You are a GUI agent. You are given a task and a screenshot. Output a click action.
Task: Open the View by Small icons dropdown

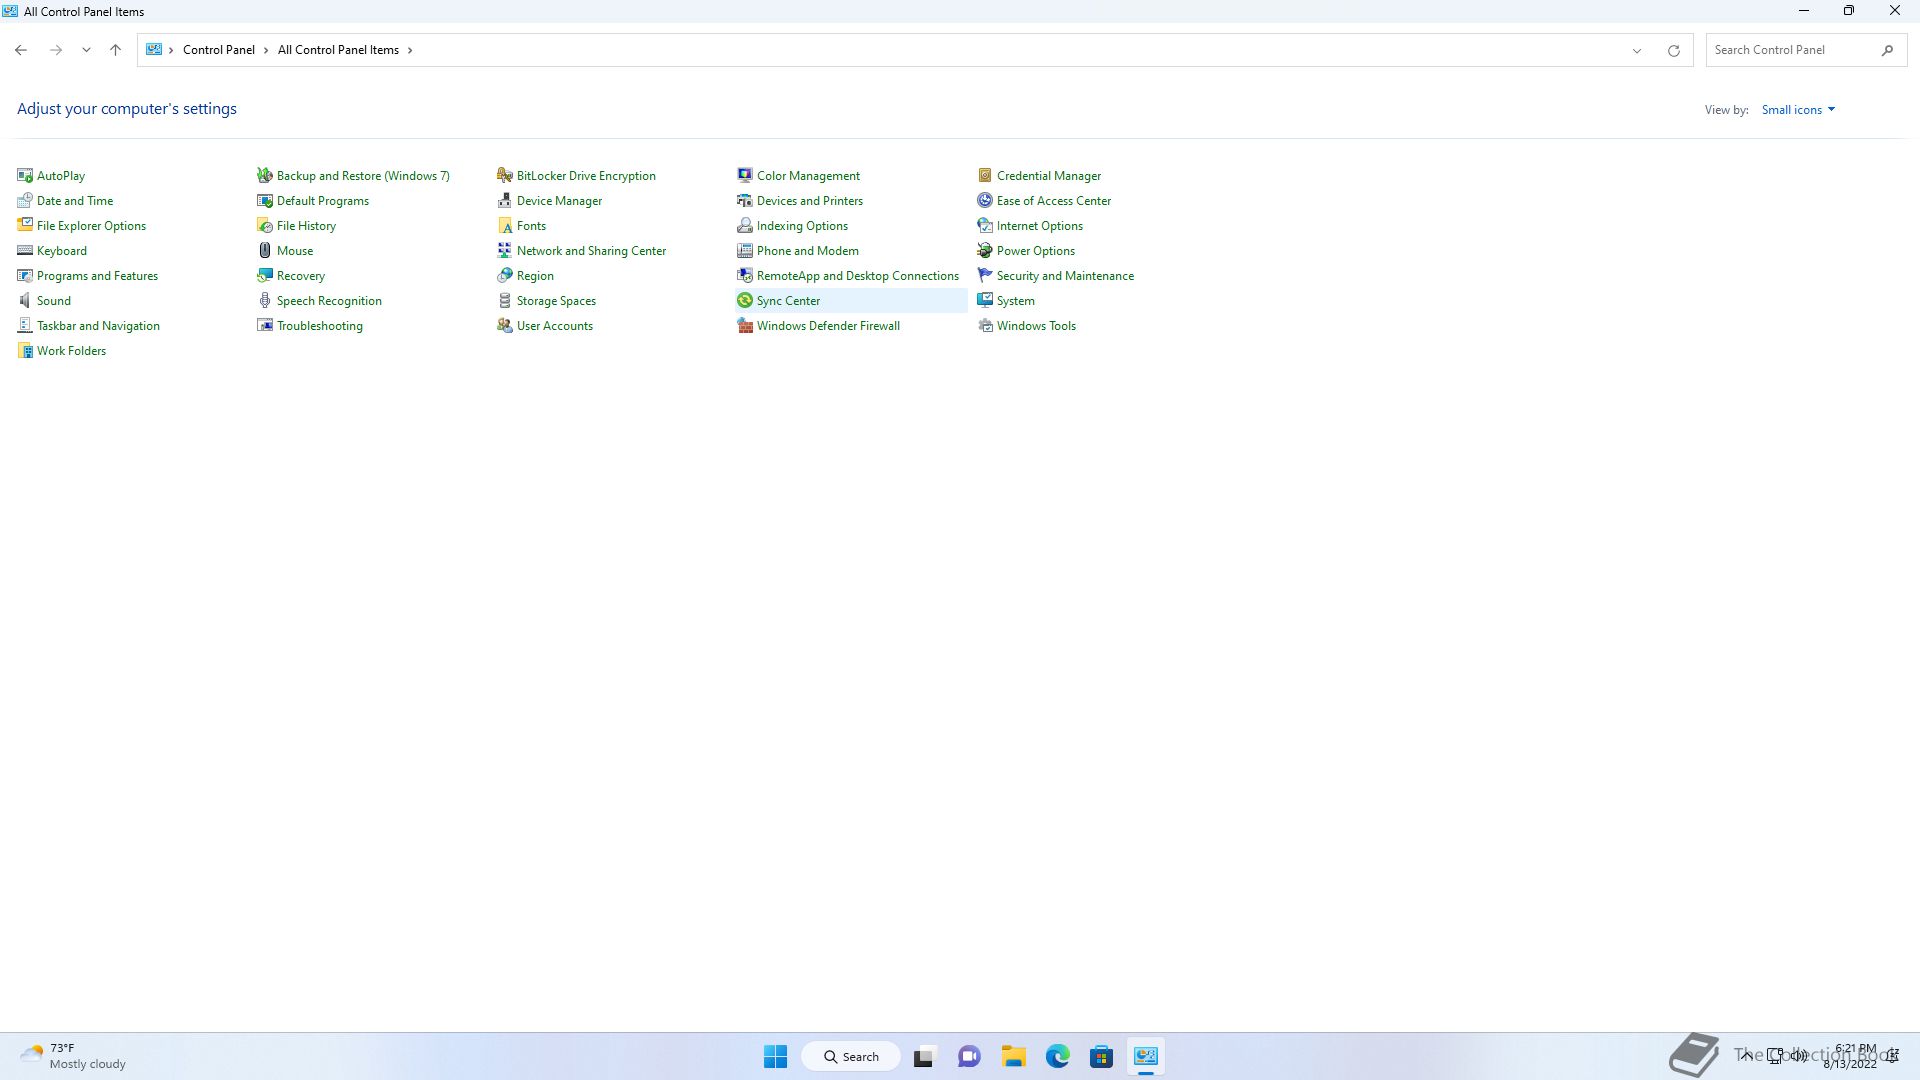coord(1798,110)
